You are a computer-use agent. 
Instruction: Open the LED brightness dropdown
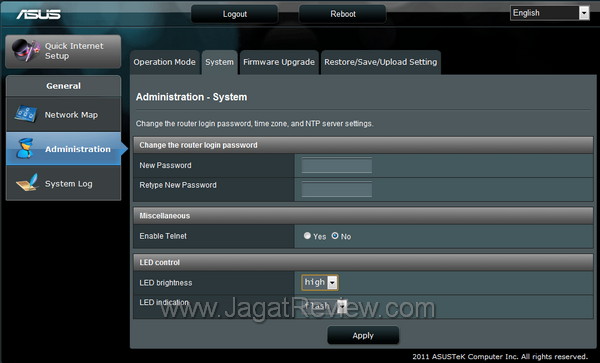pyautogui.click(x=320, y=282)
